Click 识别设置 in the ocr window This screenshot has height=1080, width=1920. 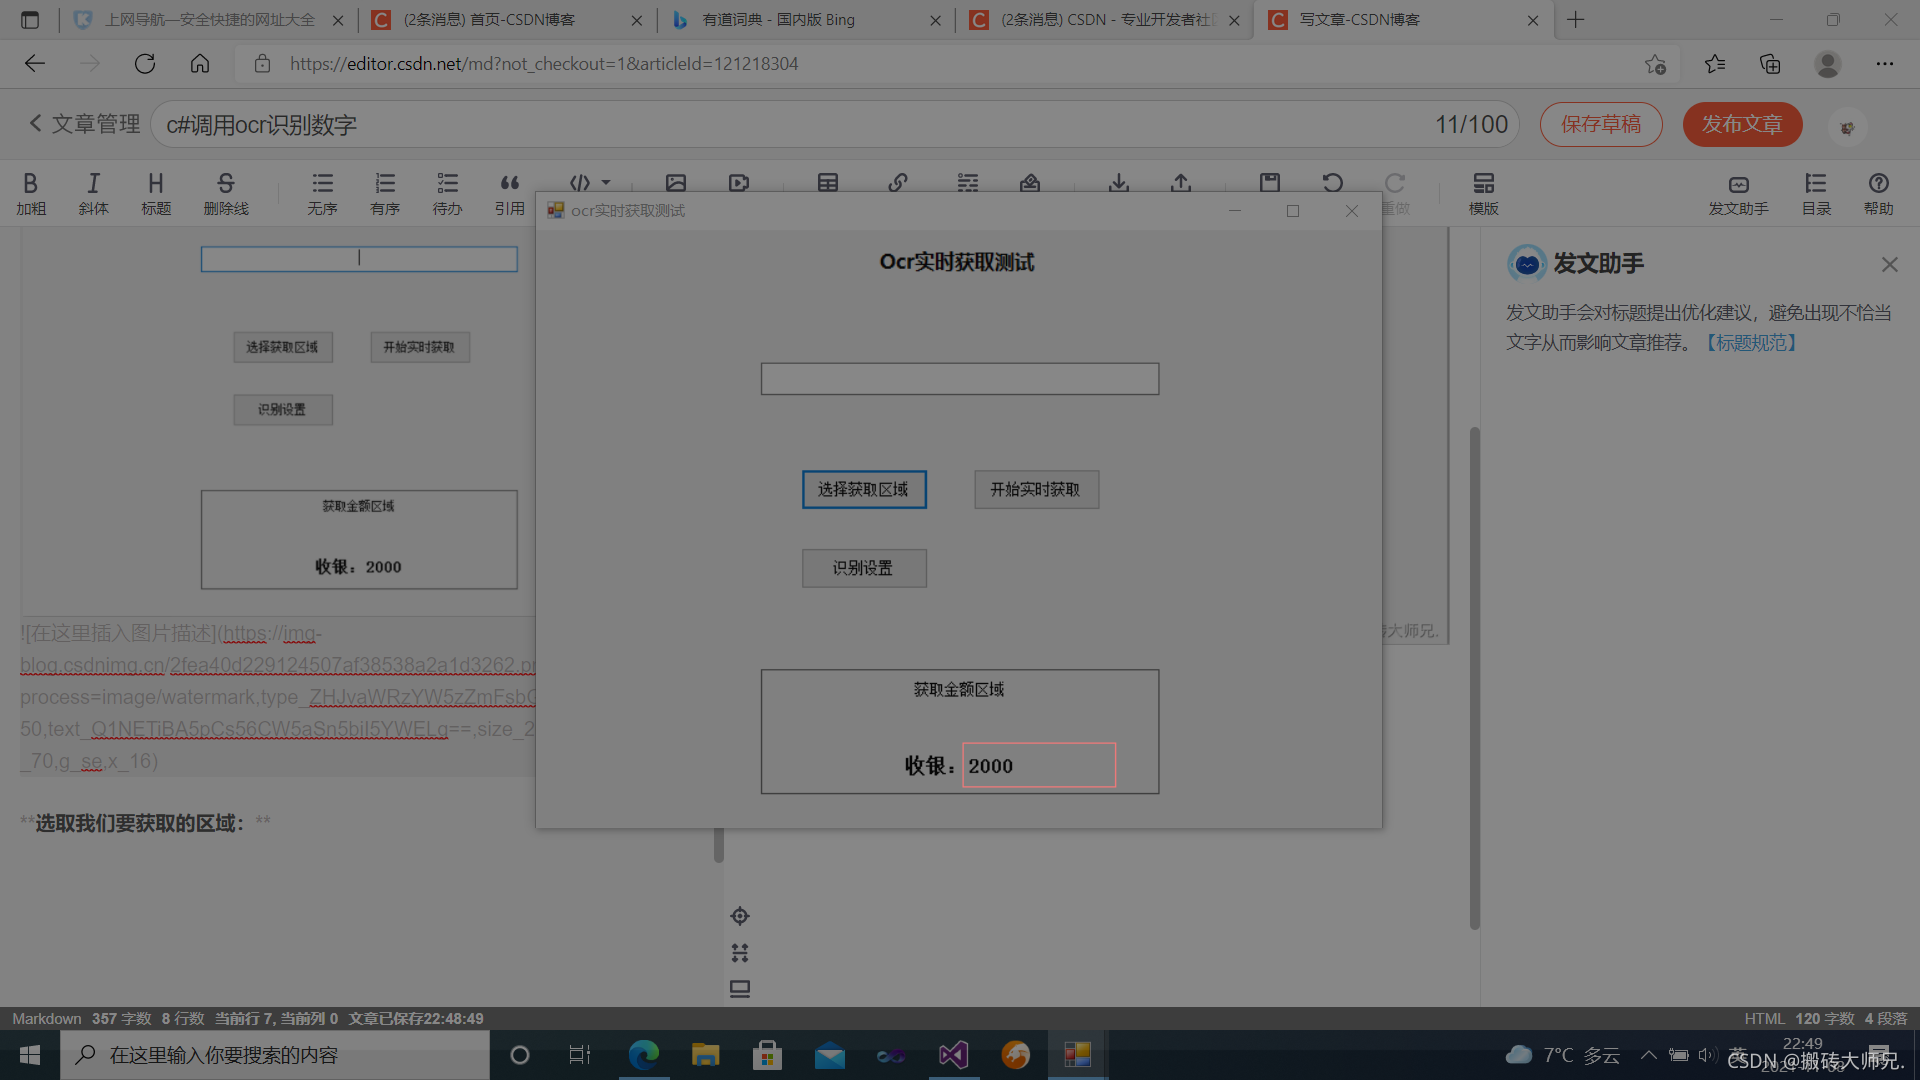pos(864,568)
